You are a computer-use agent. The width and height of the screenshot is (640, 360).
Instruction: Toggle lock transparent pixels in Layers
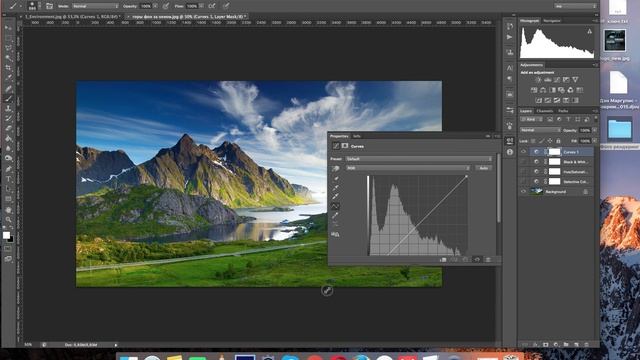[533, 141]
